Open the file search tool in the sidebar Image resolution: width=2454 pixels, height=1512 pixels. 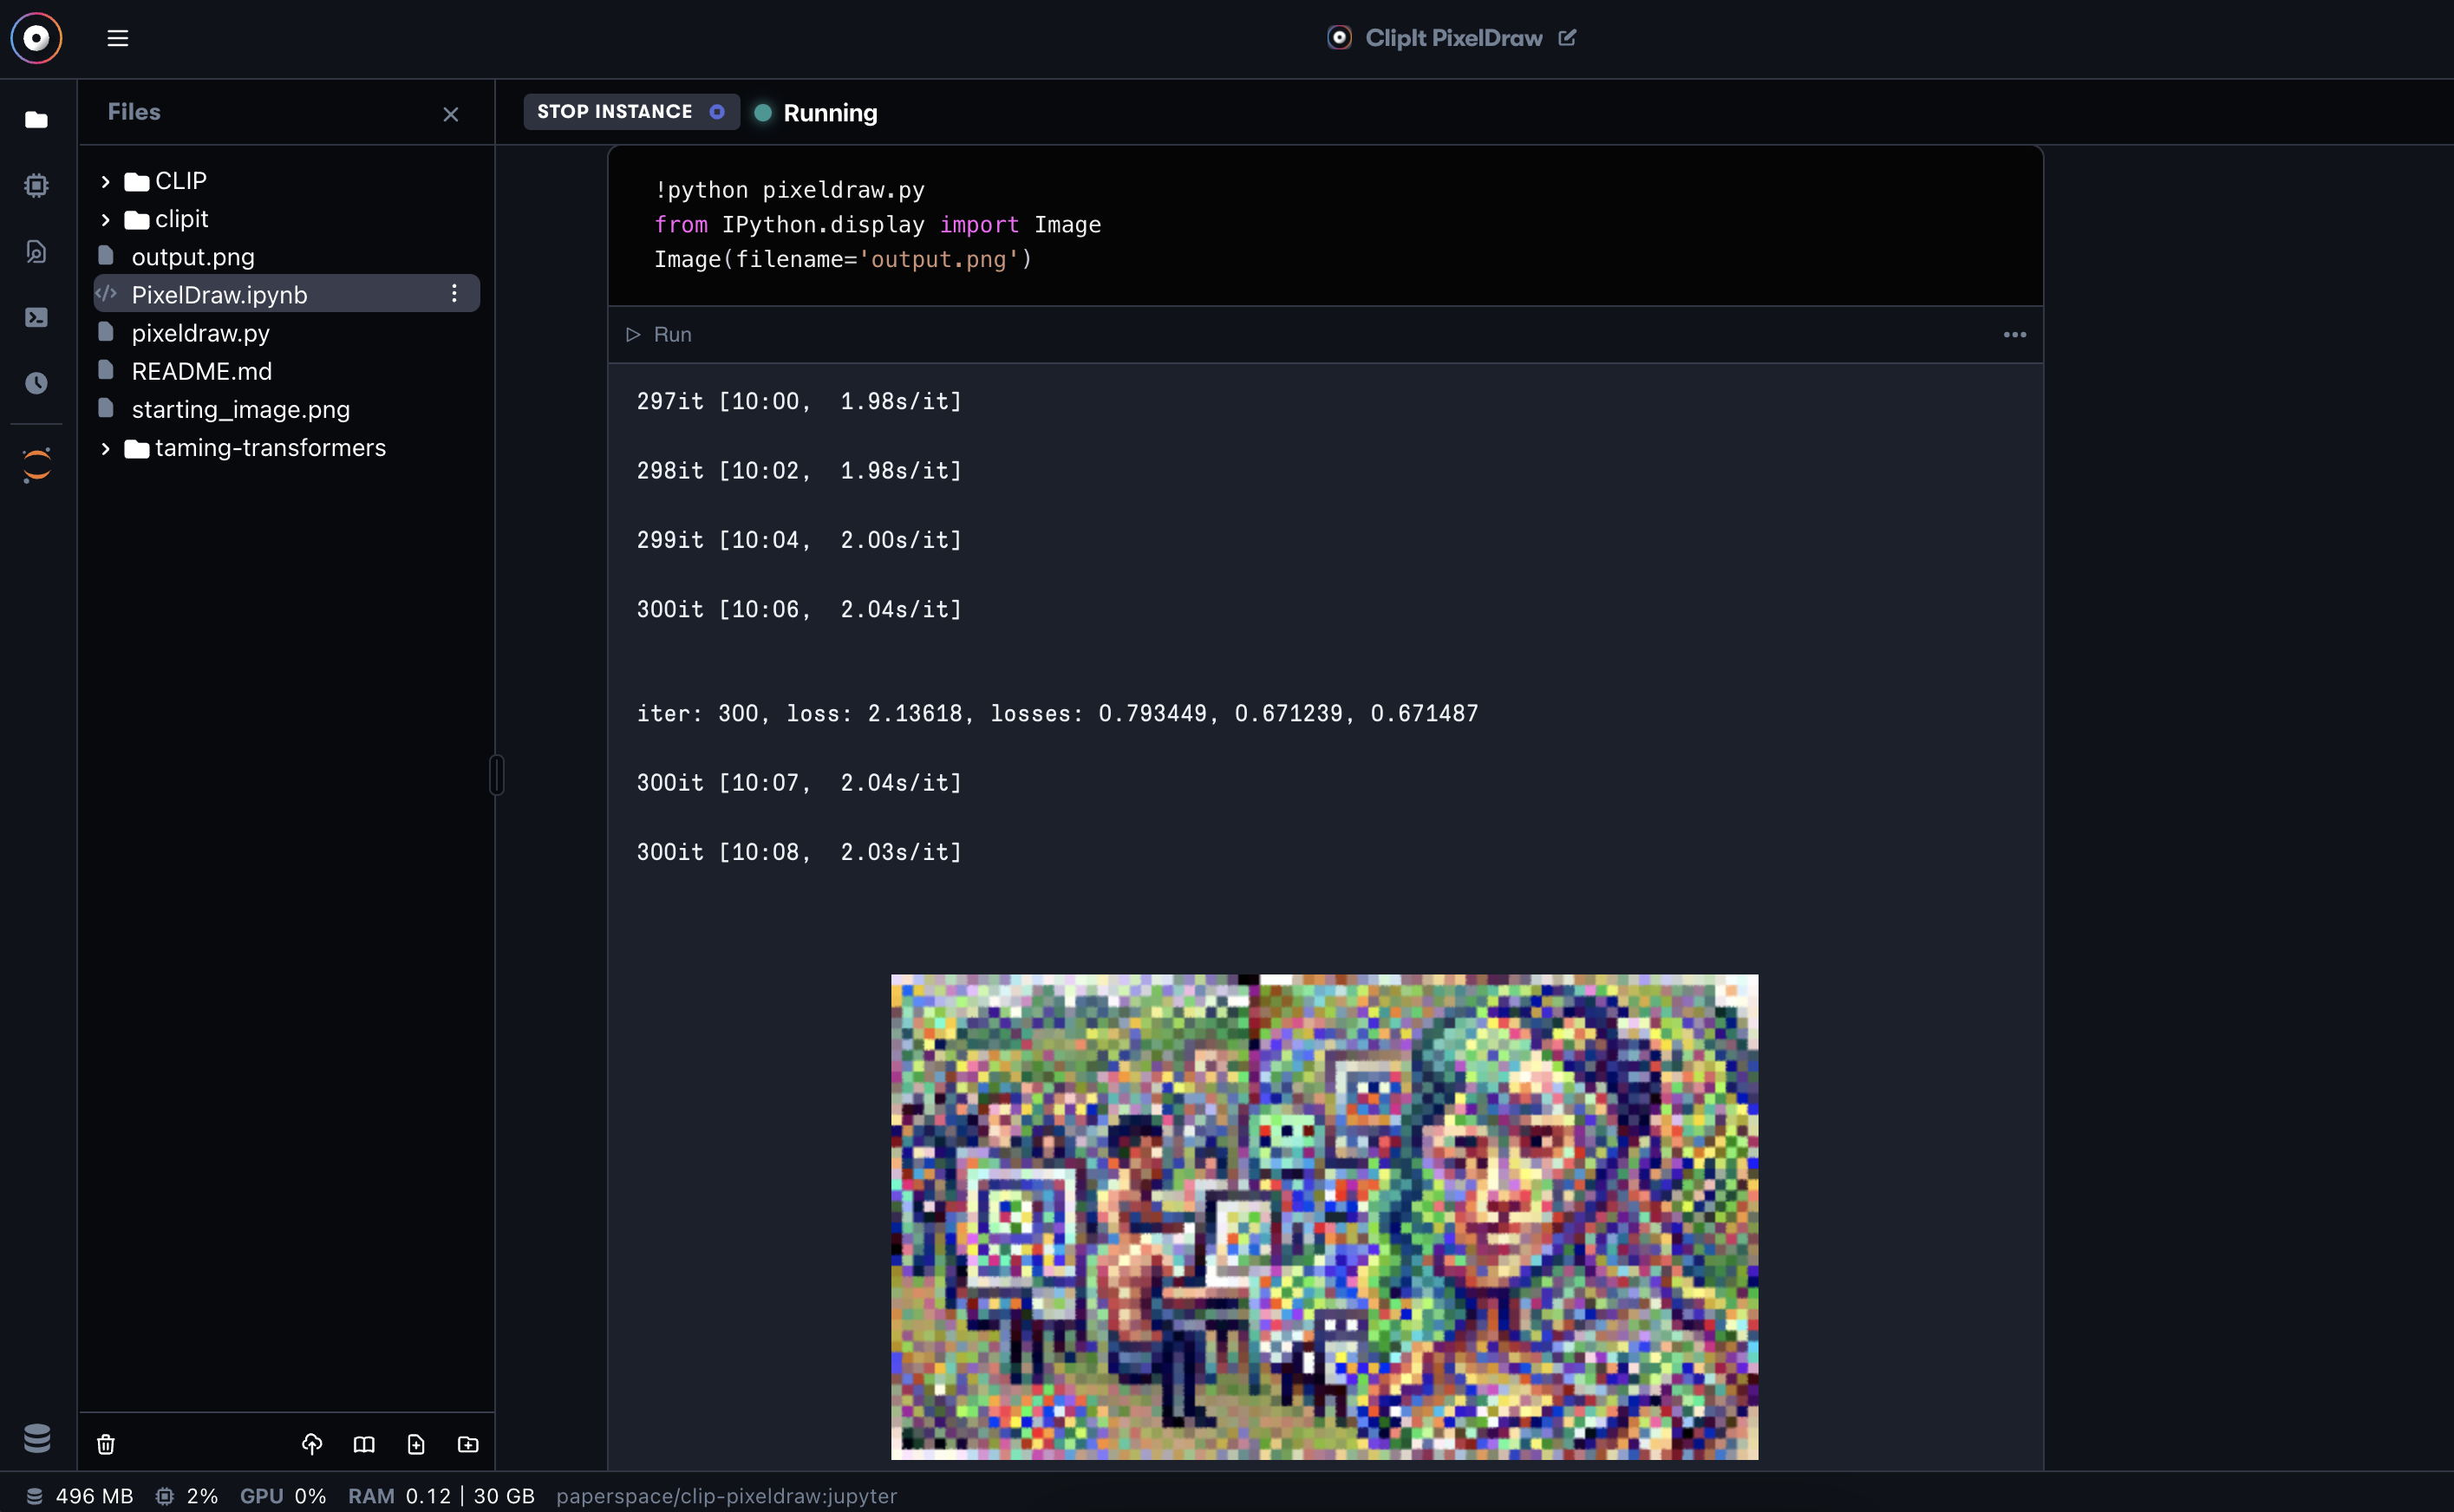(x=36, y=251)
